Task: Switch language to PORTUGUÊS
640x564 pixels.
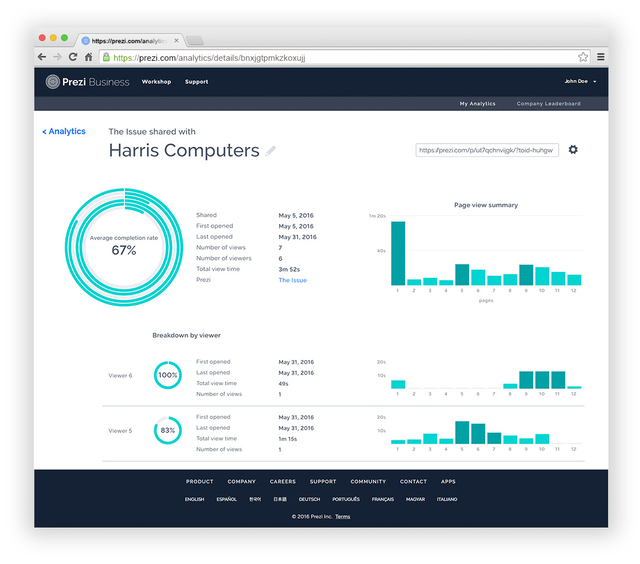Action: coord(346,500)
